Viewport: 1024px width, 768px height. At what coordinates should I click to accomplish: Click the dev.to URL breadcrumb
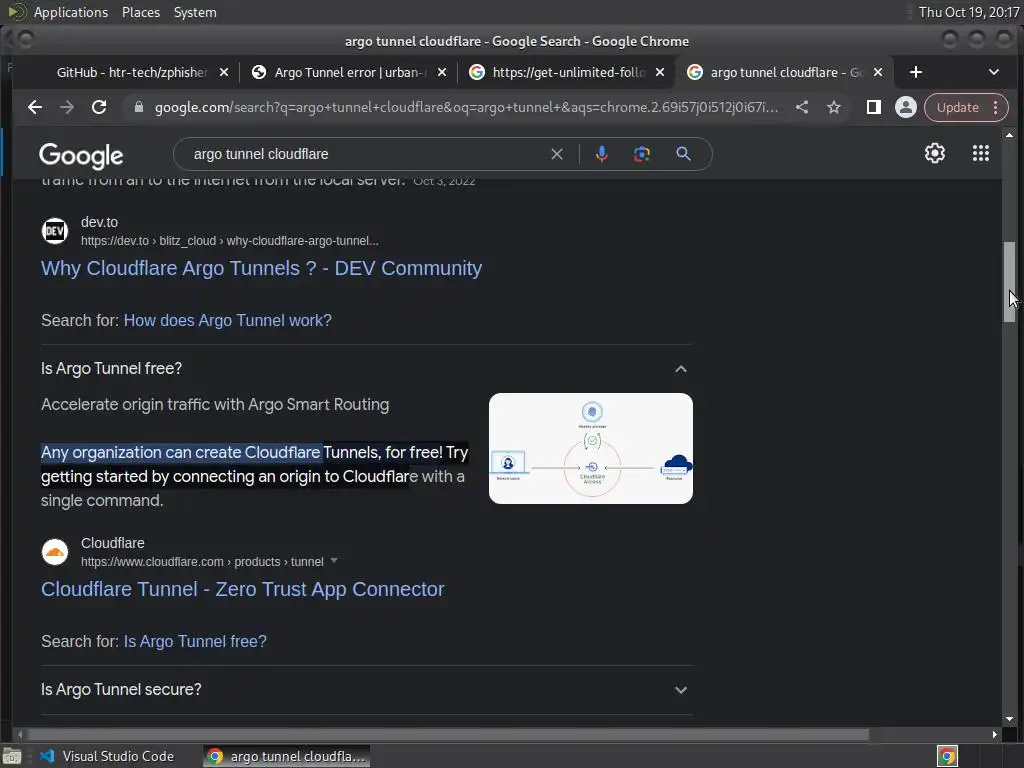(x=229, y=241)
